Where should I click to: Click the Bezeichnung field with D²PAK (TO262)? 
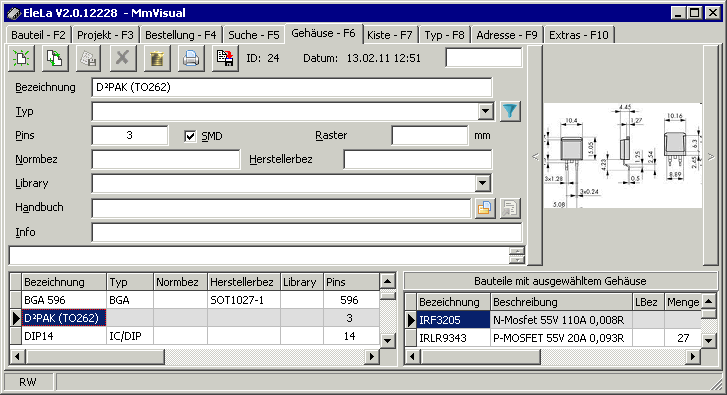click(x=292, y=87)
